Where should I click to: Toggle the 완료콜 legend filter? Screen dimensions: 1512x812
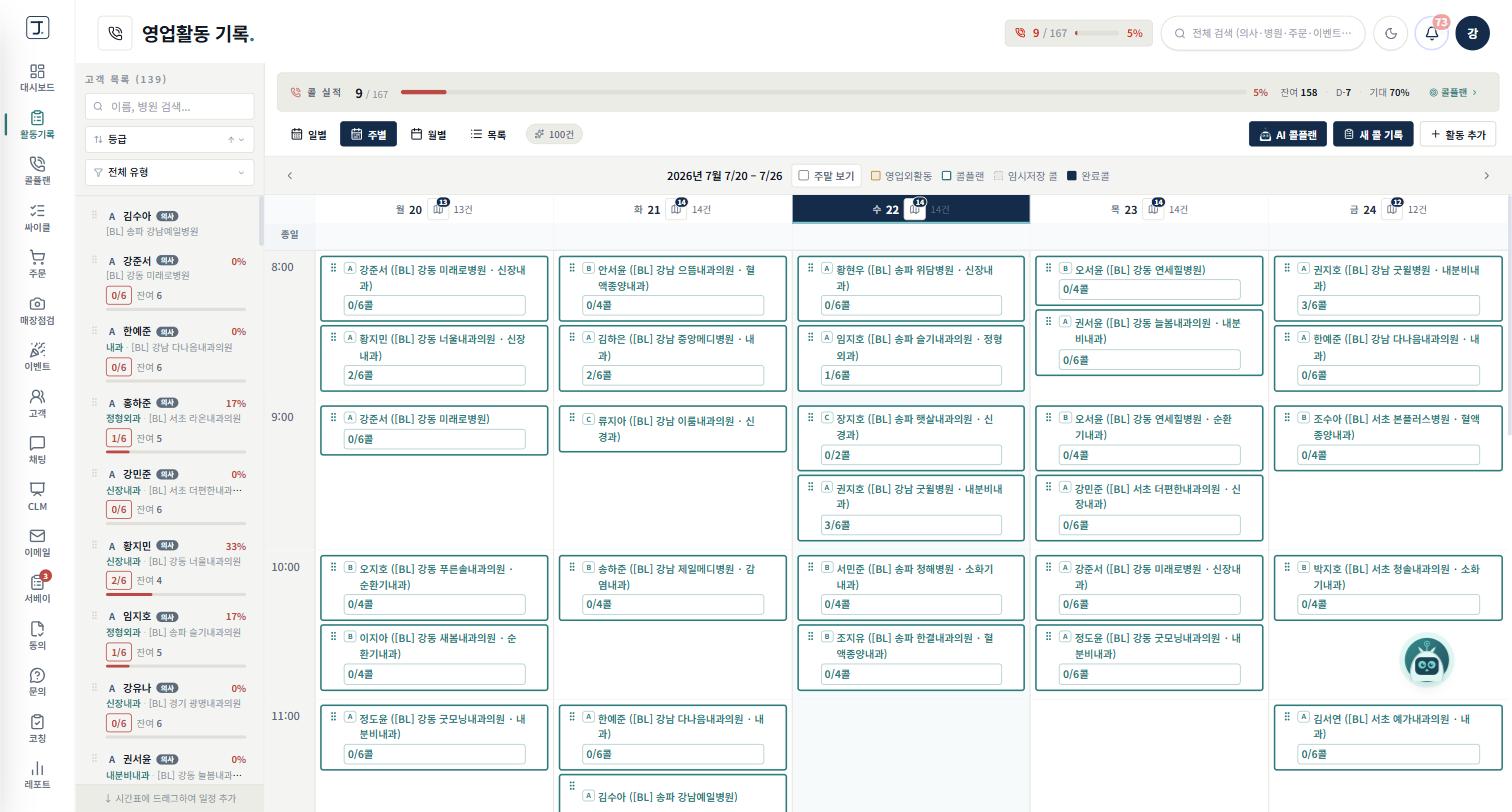tap(1088, 176)
